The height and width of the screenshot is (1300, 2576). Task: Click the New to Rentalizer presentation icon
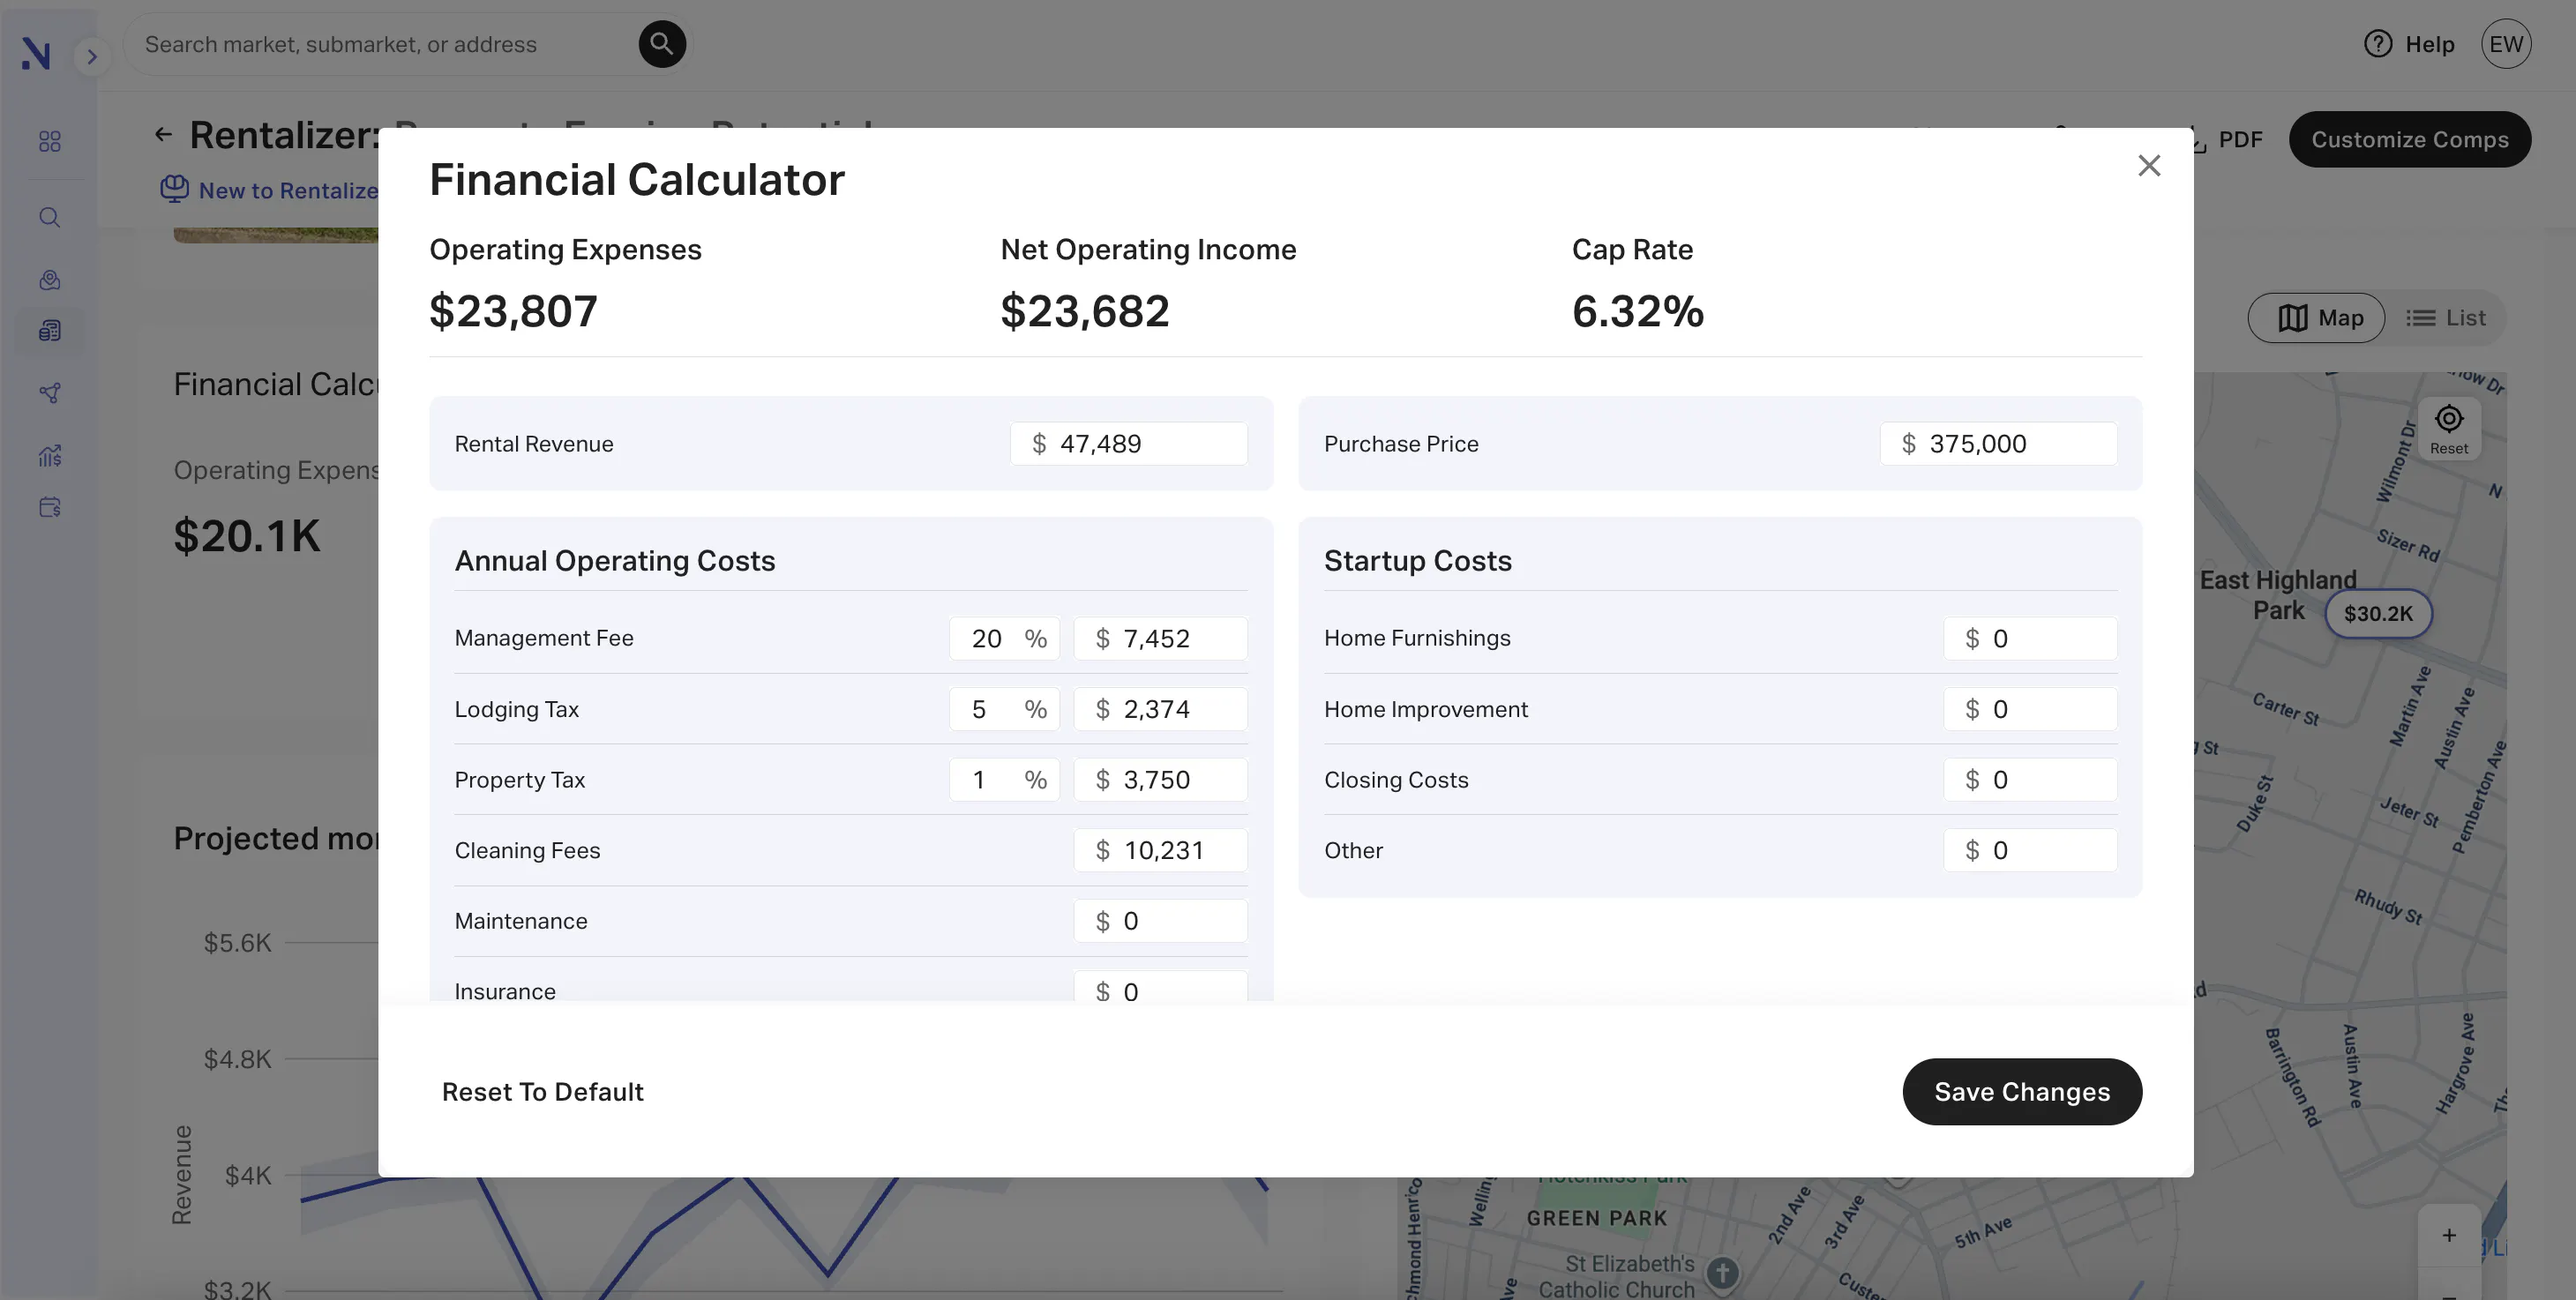pyautogui.click(x=175, y=189)
